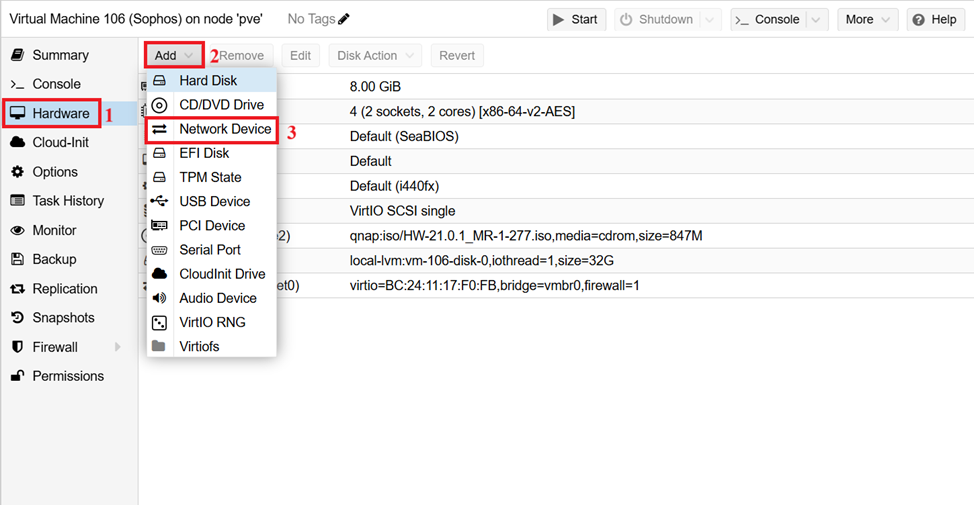Expand the Console options arrow
Viewport: 974px width, 505px height.
816,19
